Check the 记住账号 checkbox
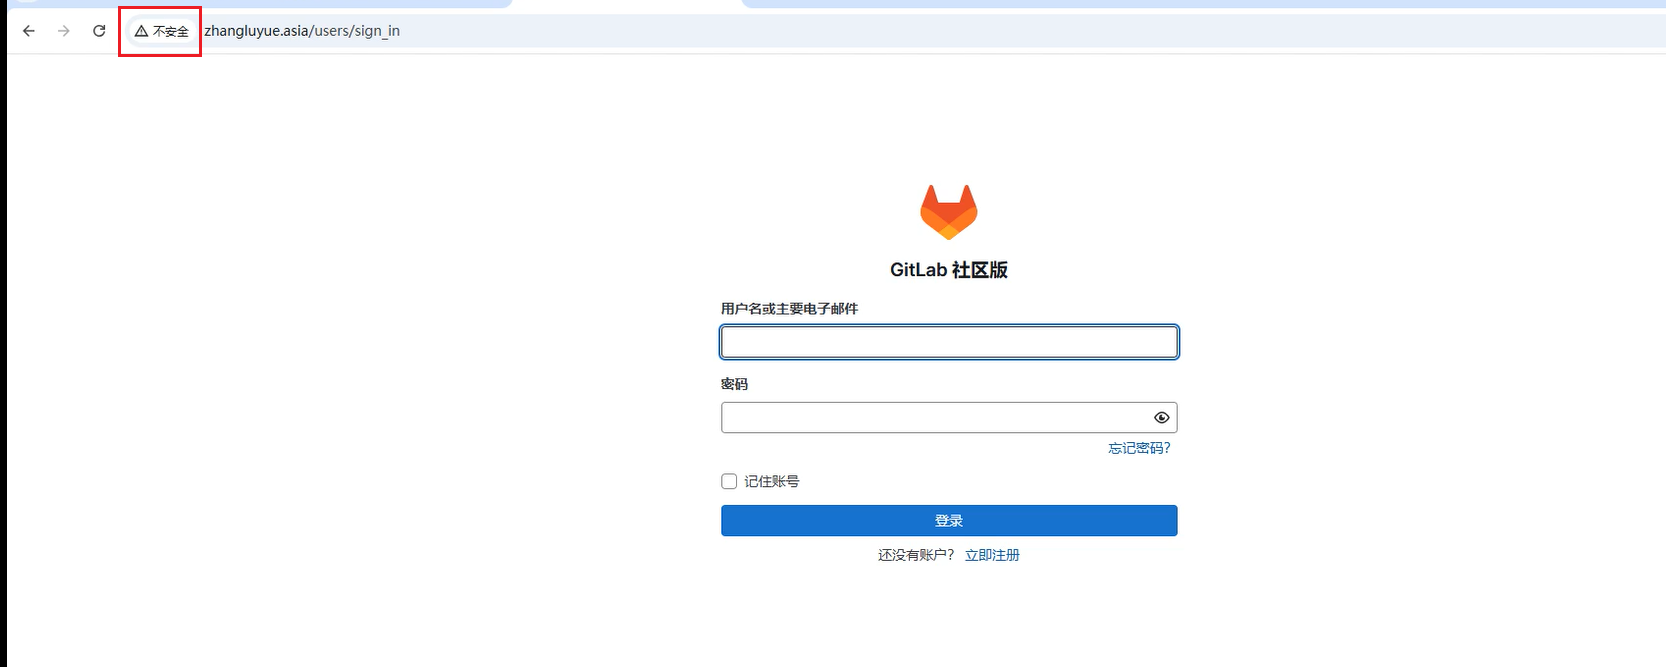The width and height of the screenshot is (1666, 667). [x=729, y=481]
